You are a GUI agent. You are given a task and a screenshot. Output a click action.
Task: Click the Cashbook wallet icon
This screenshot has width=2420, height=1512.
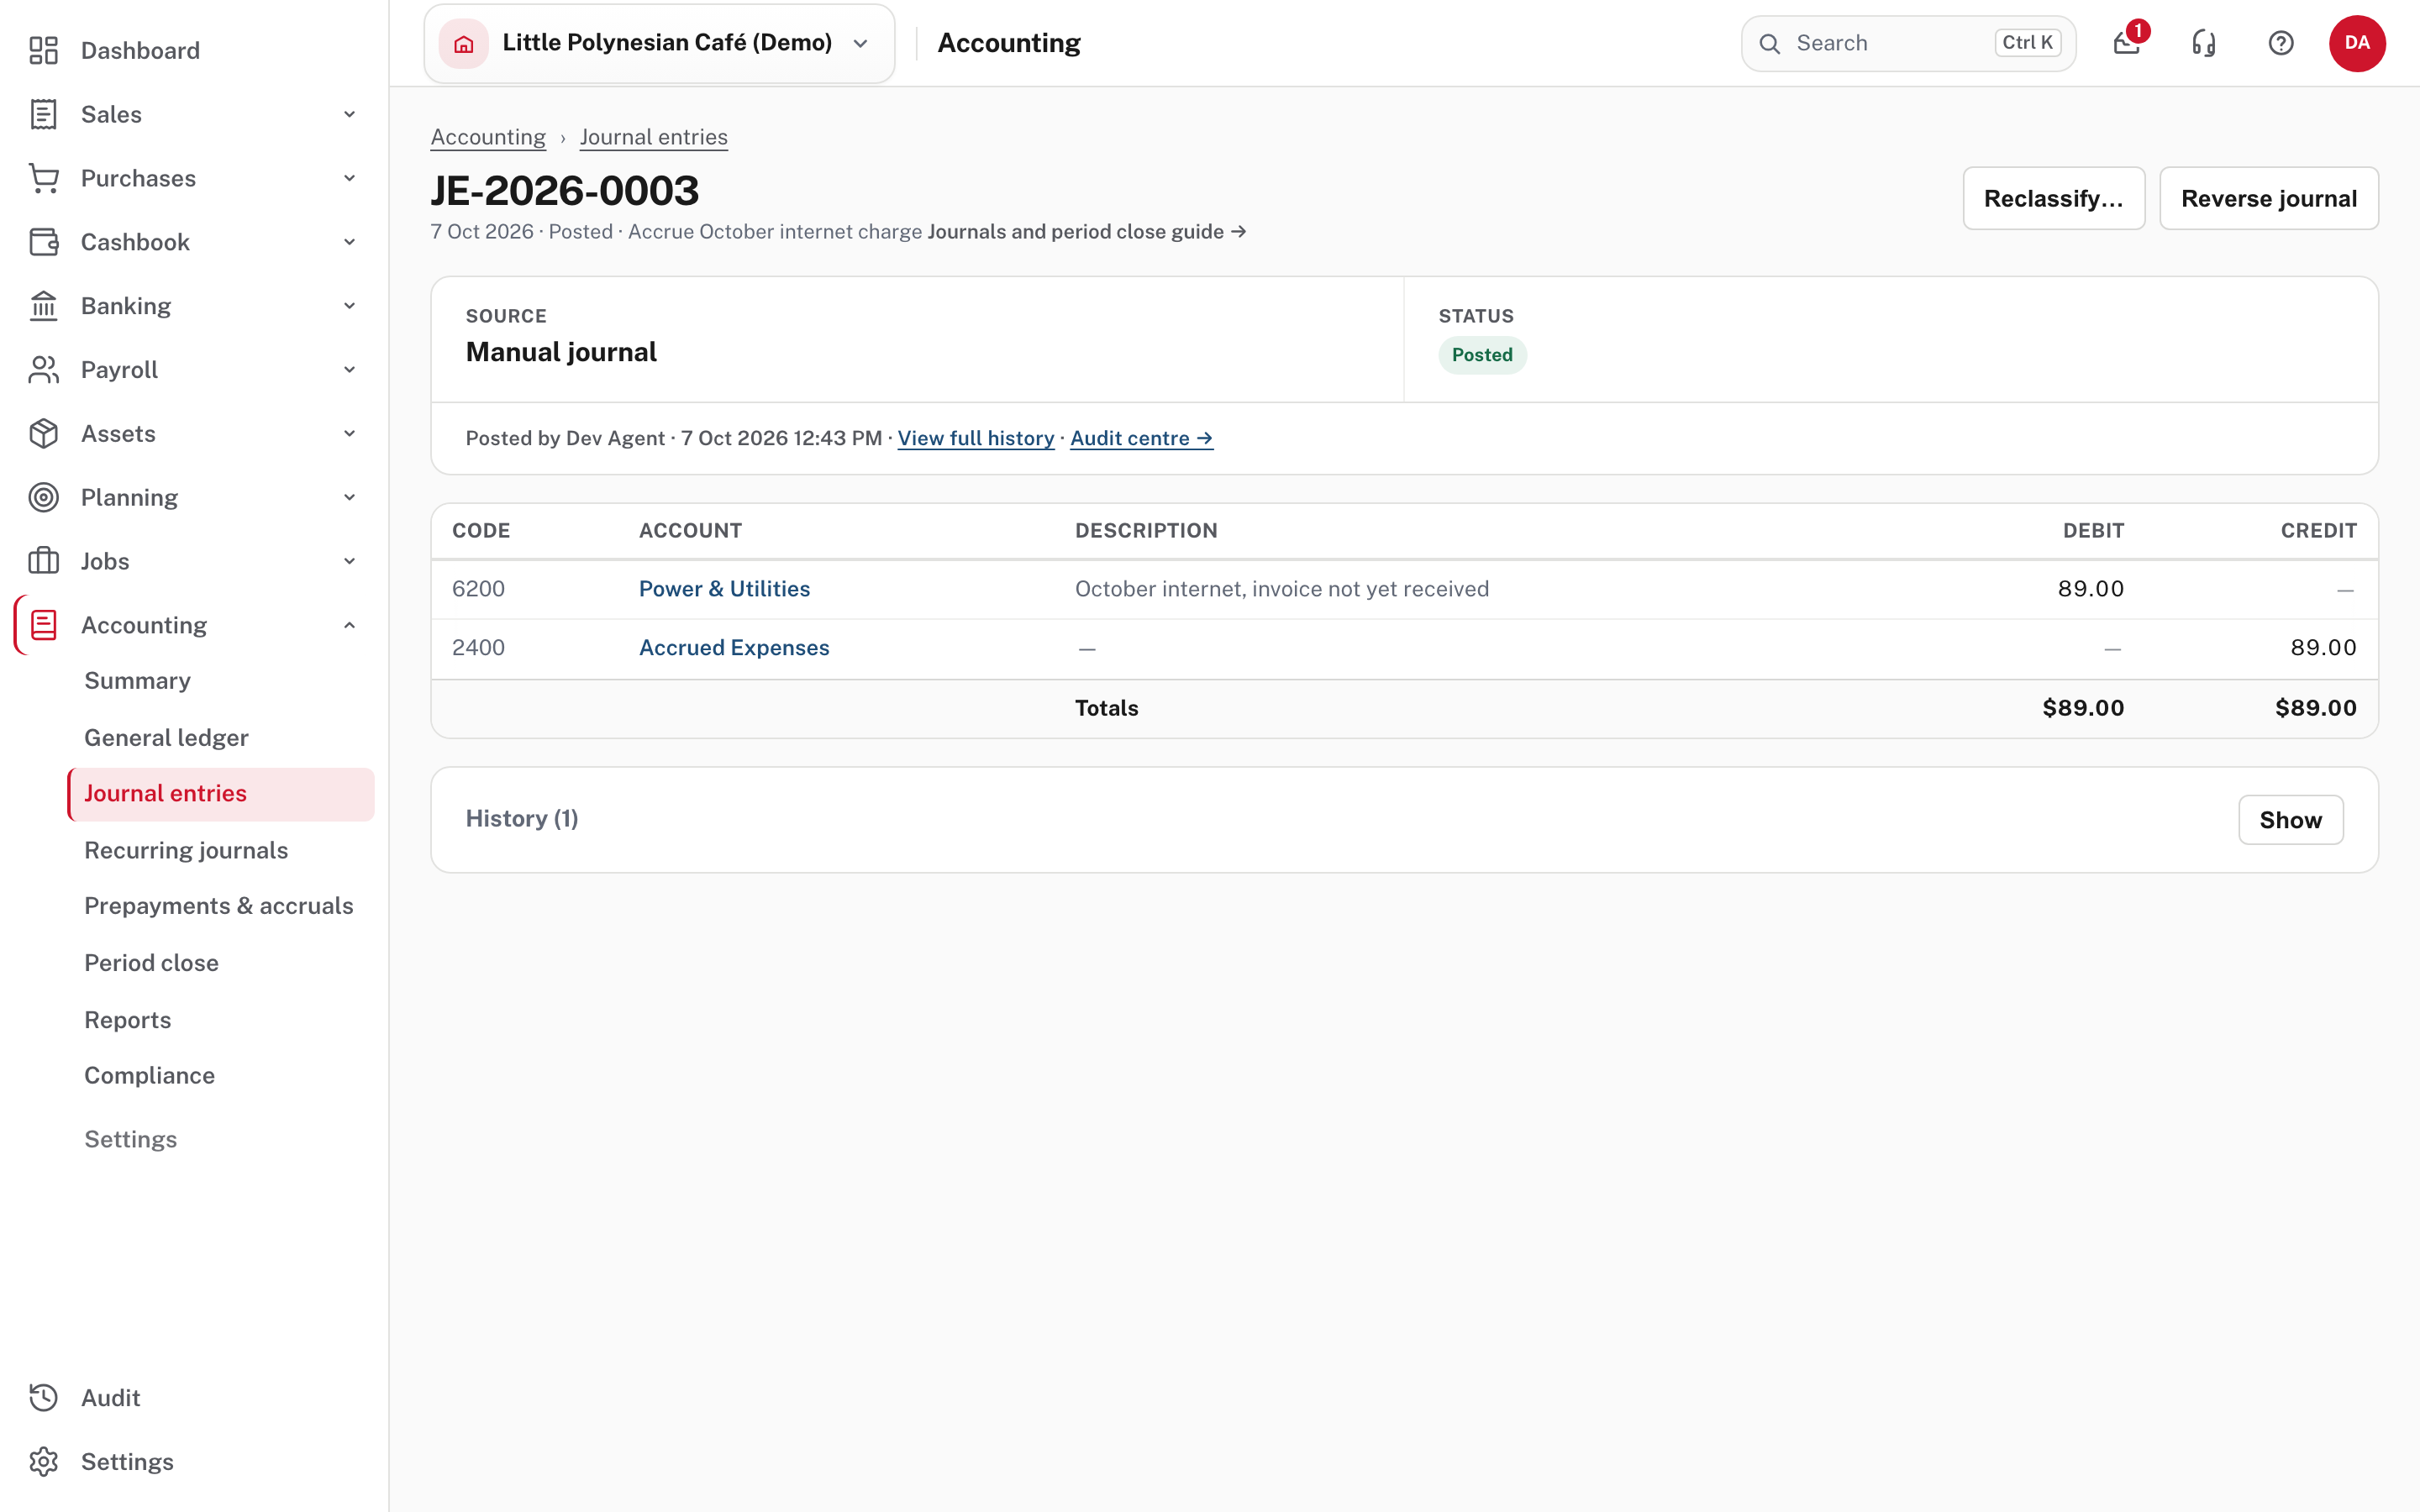pos(43,242)
